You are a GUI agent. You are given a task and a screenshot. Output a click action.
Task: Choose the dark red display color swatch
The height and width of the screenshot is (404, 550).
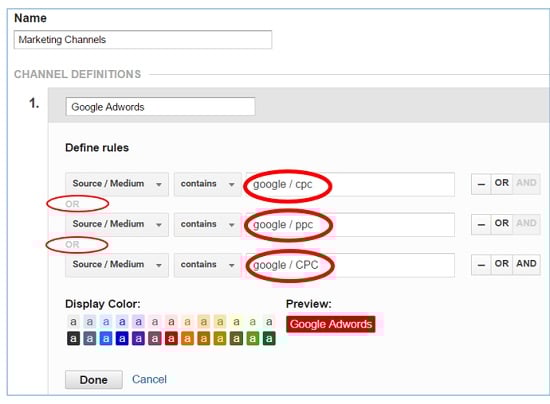pyautogui.click(x=171, y=339)
